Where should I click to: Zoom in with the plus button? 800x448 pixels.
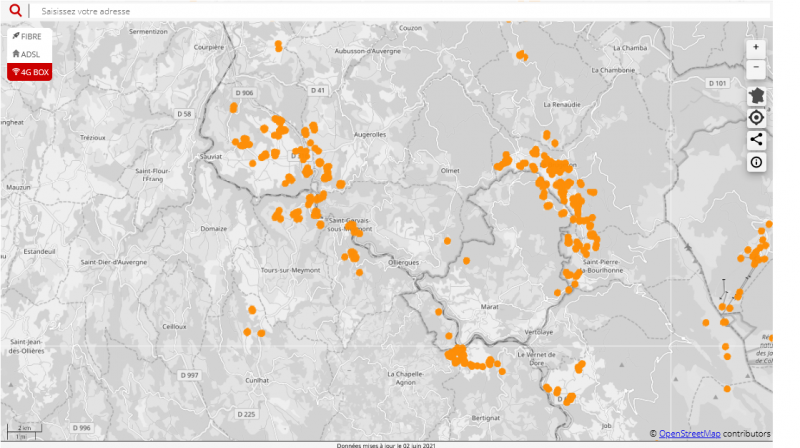pos(756,47)
